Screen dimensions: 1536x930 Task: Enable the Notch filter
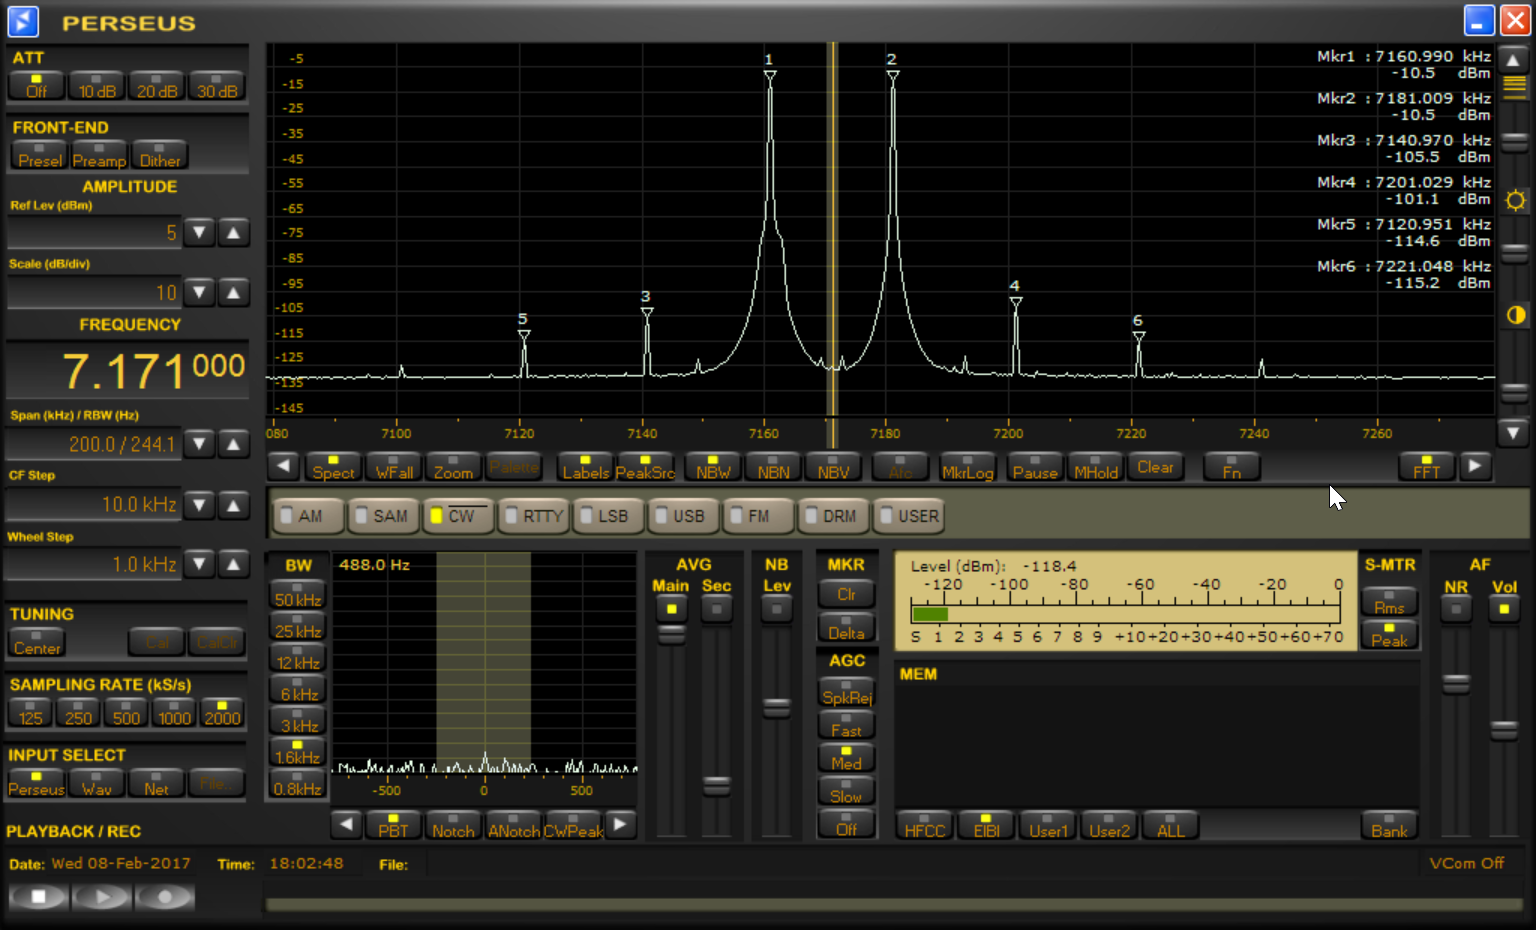[453, 825]
